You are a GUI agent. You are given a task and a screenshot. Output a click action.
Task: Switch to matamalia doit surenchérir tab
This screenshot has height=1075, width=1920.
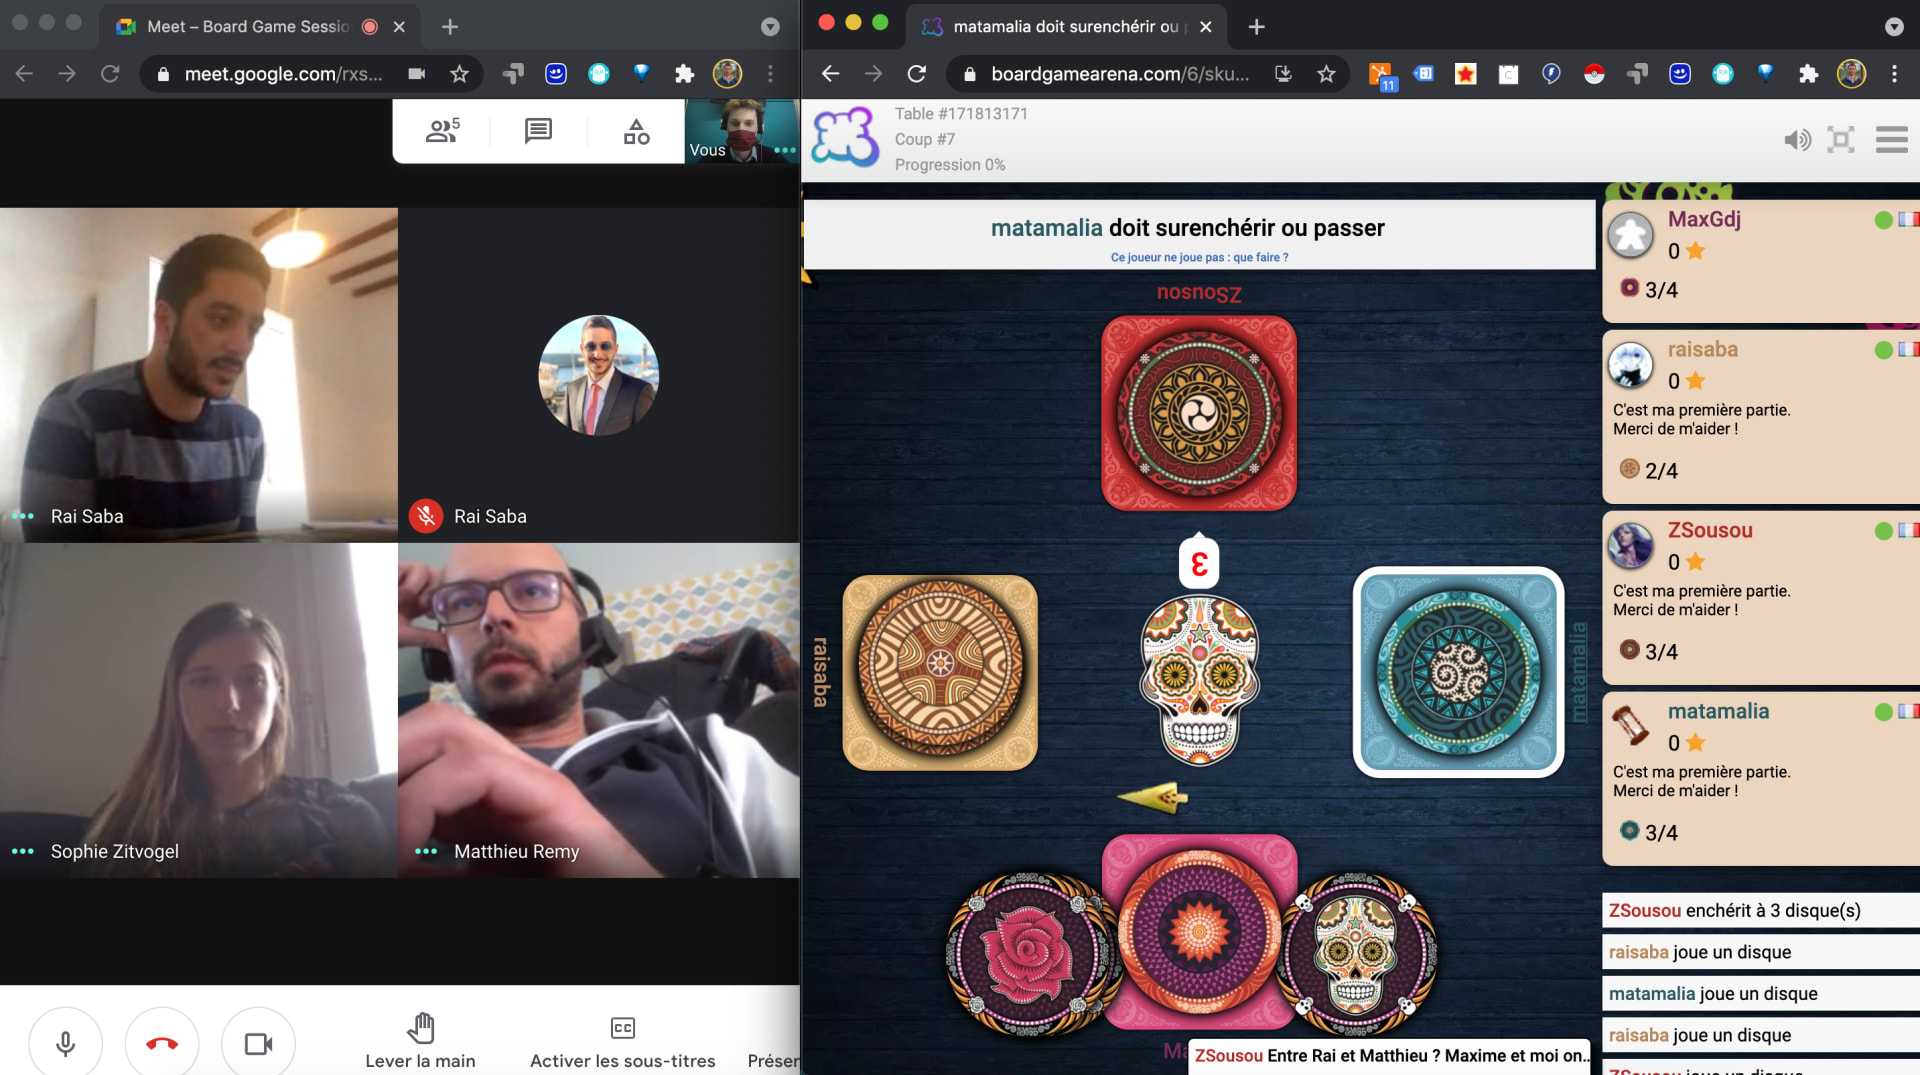point(1066,27)
